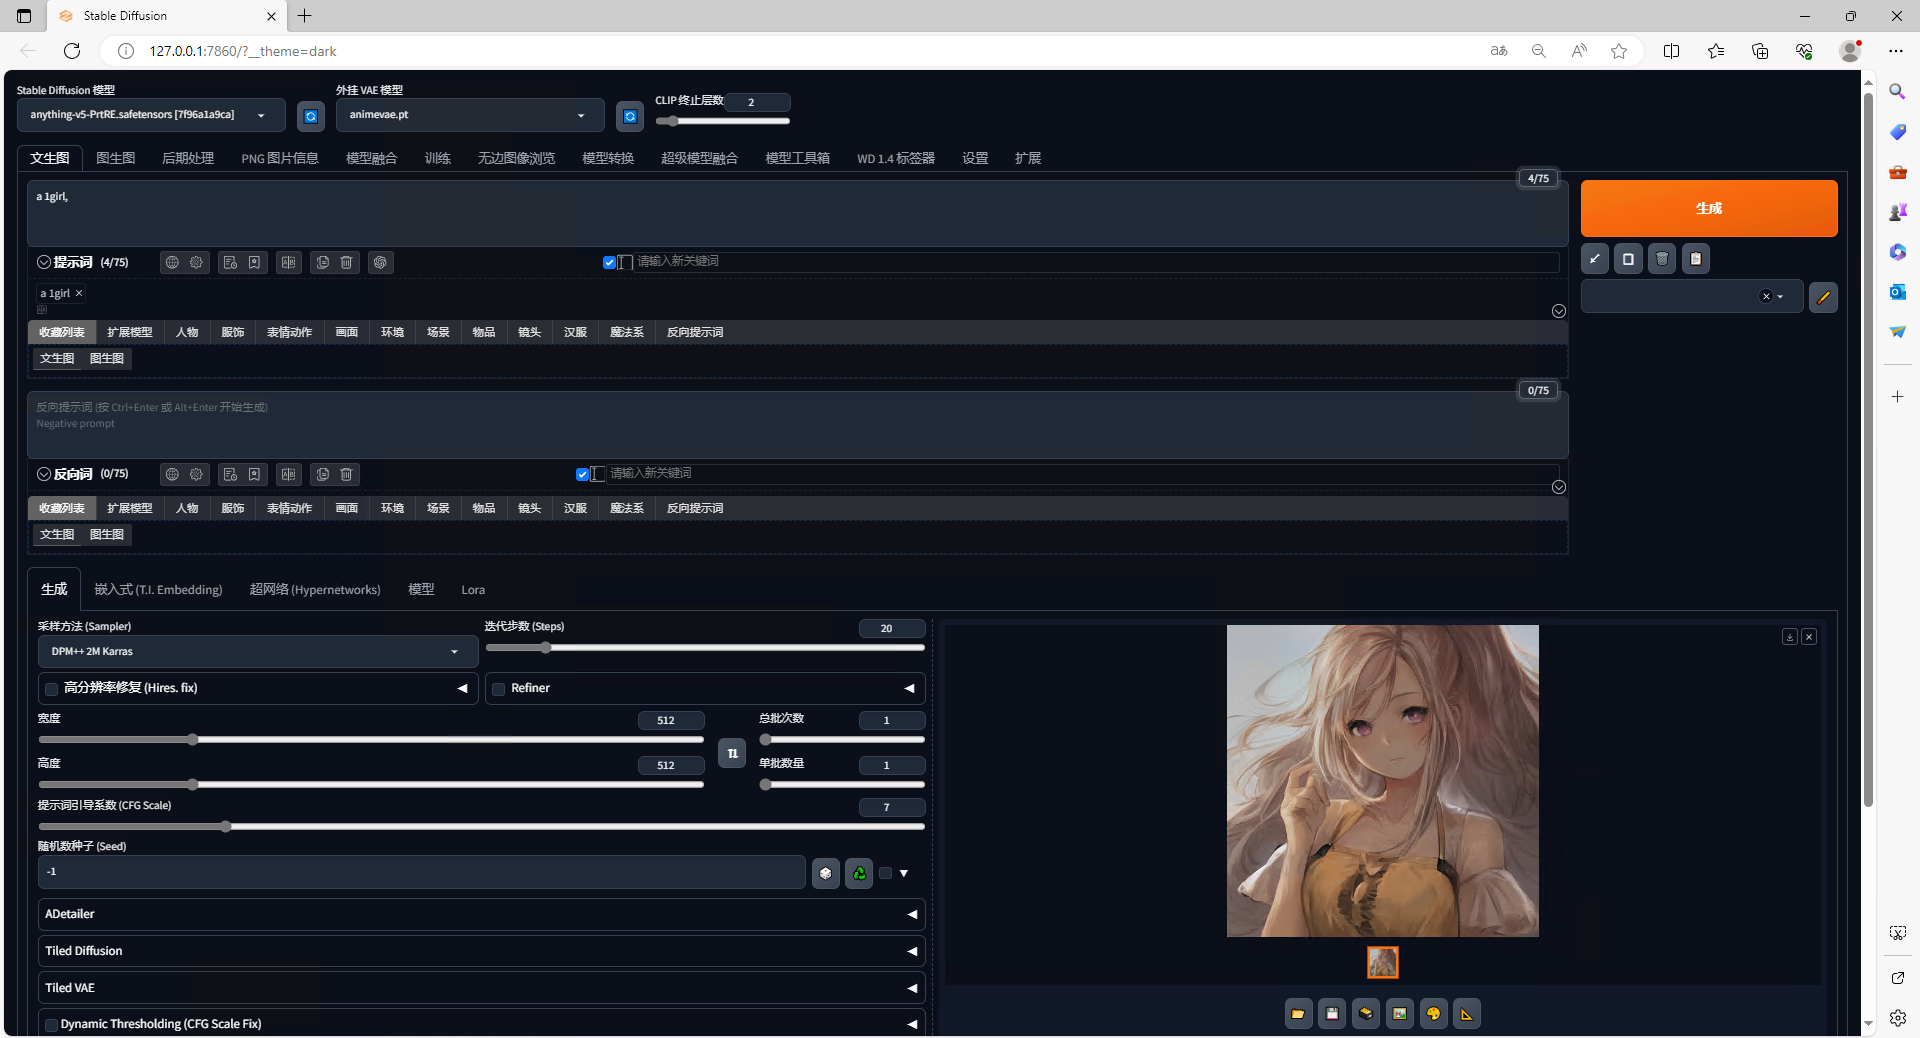Image resolution: width=1920 pixels, height=1038 pixels.
Task: Open the WD 1.4 标签器 tab
Action: coord(896,159)
